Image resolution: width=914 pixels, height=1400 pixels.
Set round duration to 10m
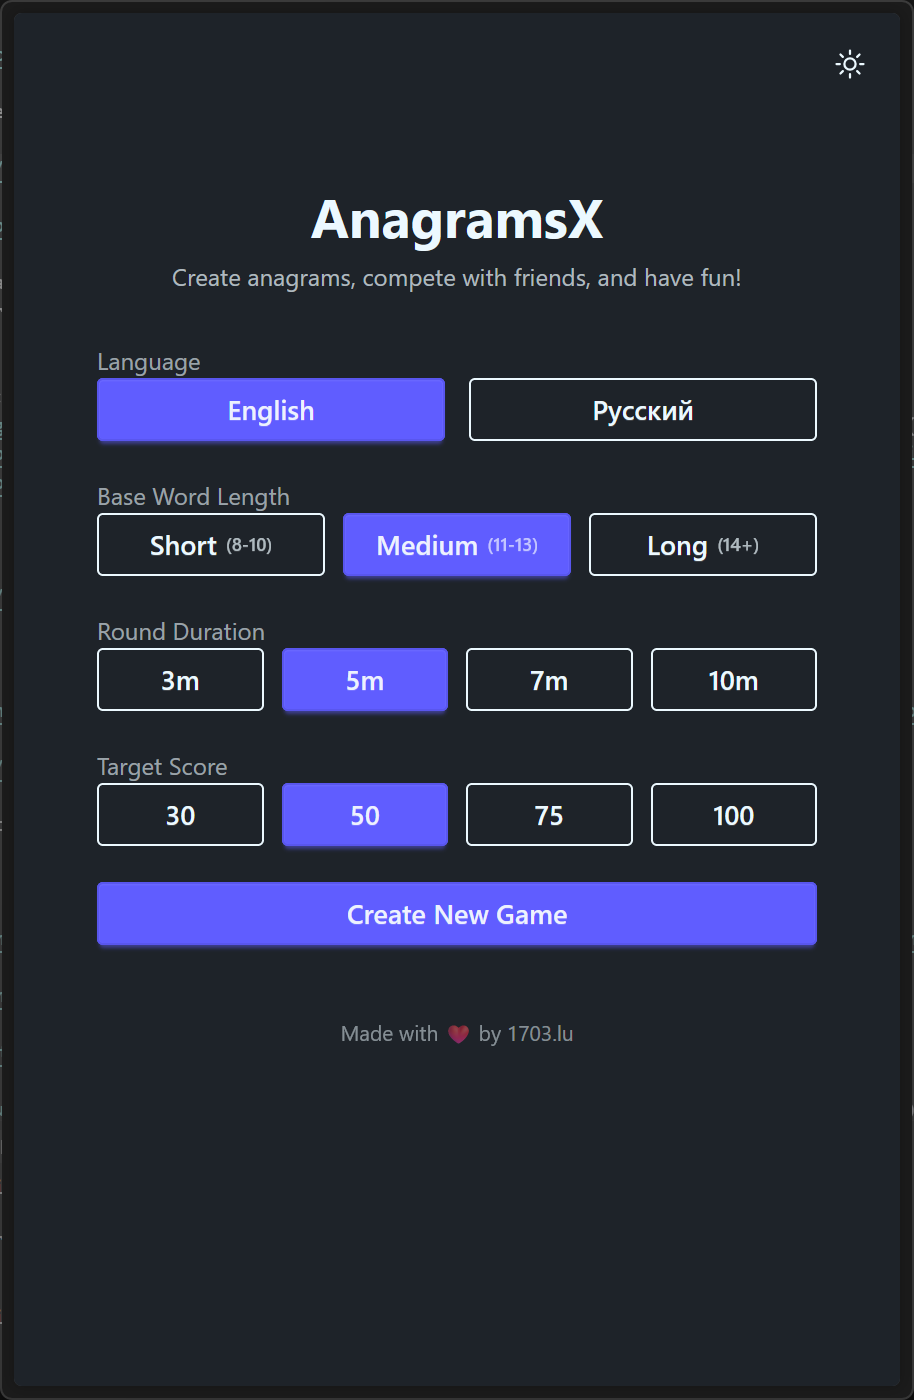click(734, 680)
